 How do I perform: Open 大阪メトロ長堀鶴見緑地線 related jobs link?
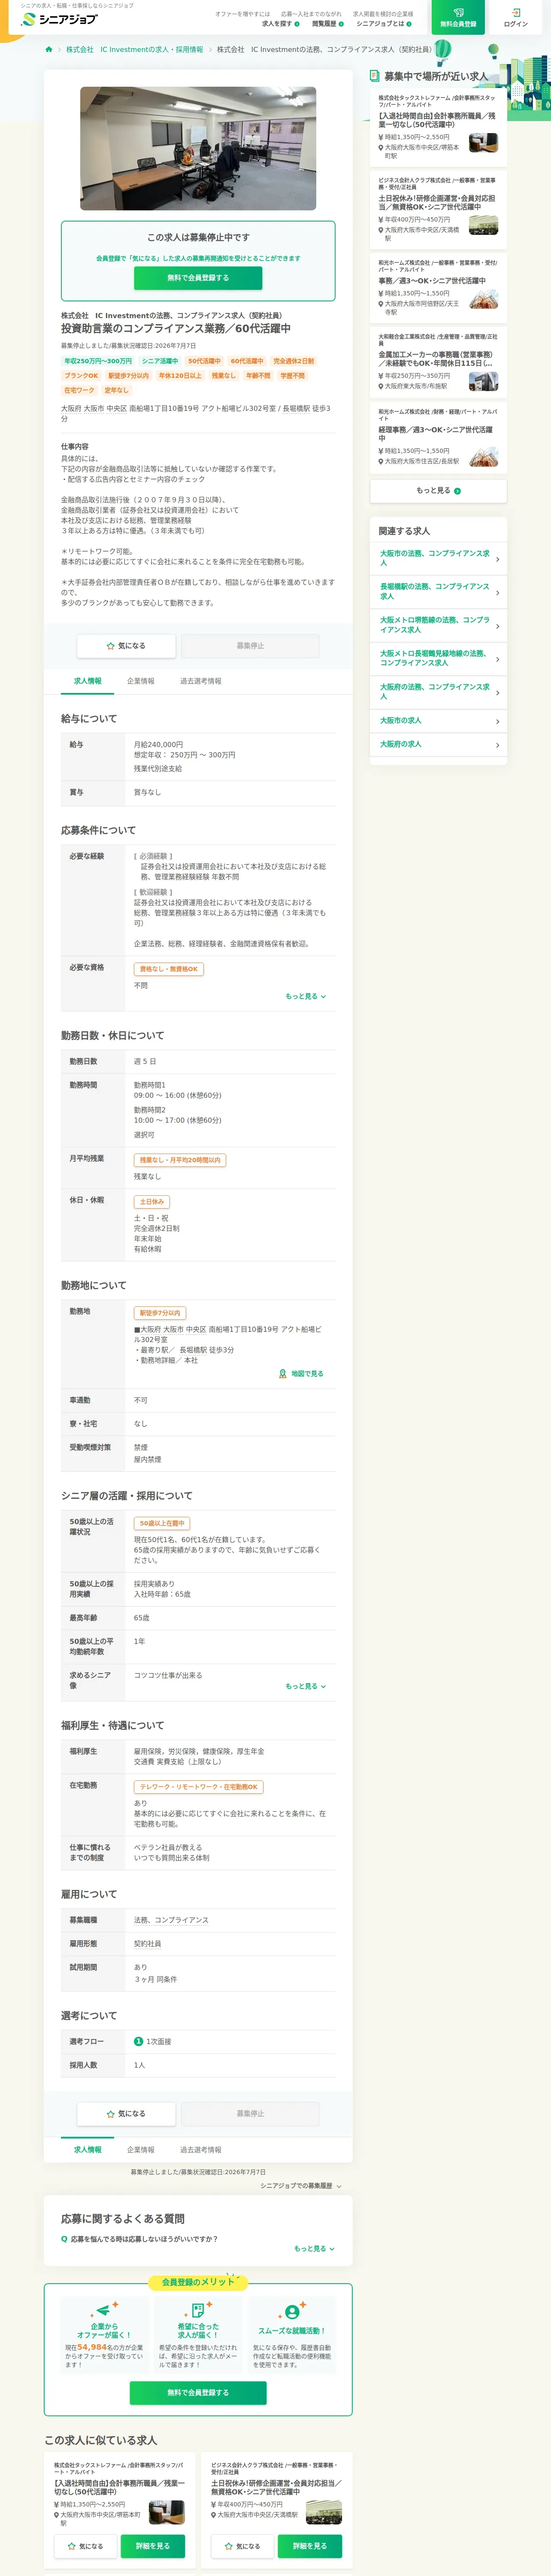[438, 658]
